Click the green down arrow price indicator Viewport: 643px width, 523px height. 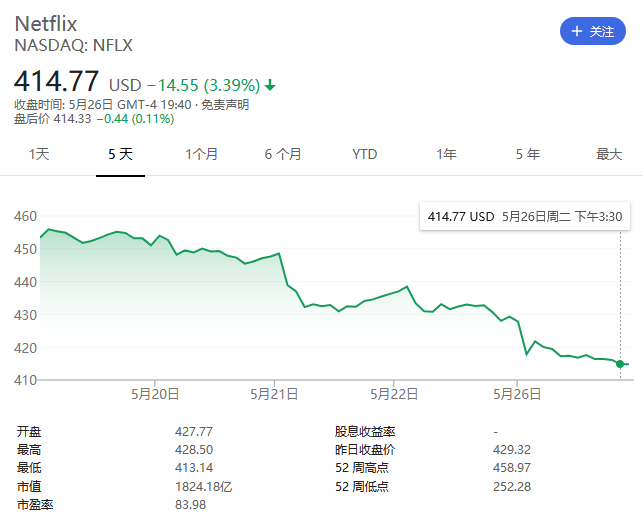pyautogui.click(x=270, y=85)
